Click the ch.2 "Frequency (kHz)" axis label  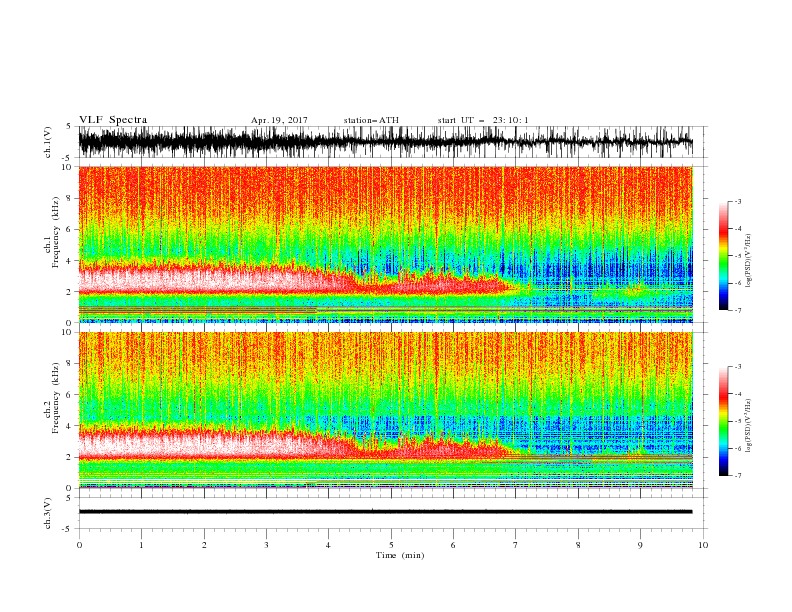pos(56,398)
